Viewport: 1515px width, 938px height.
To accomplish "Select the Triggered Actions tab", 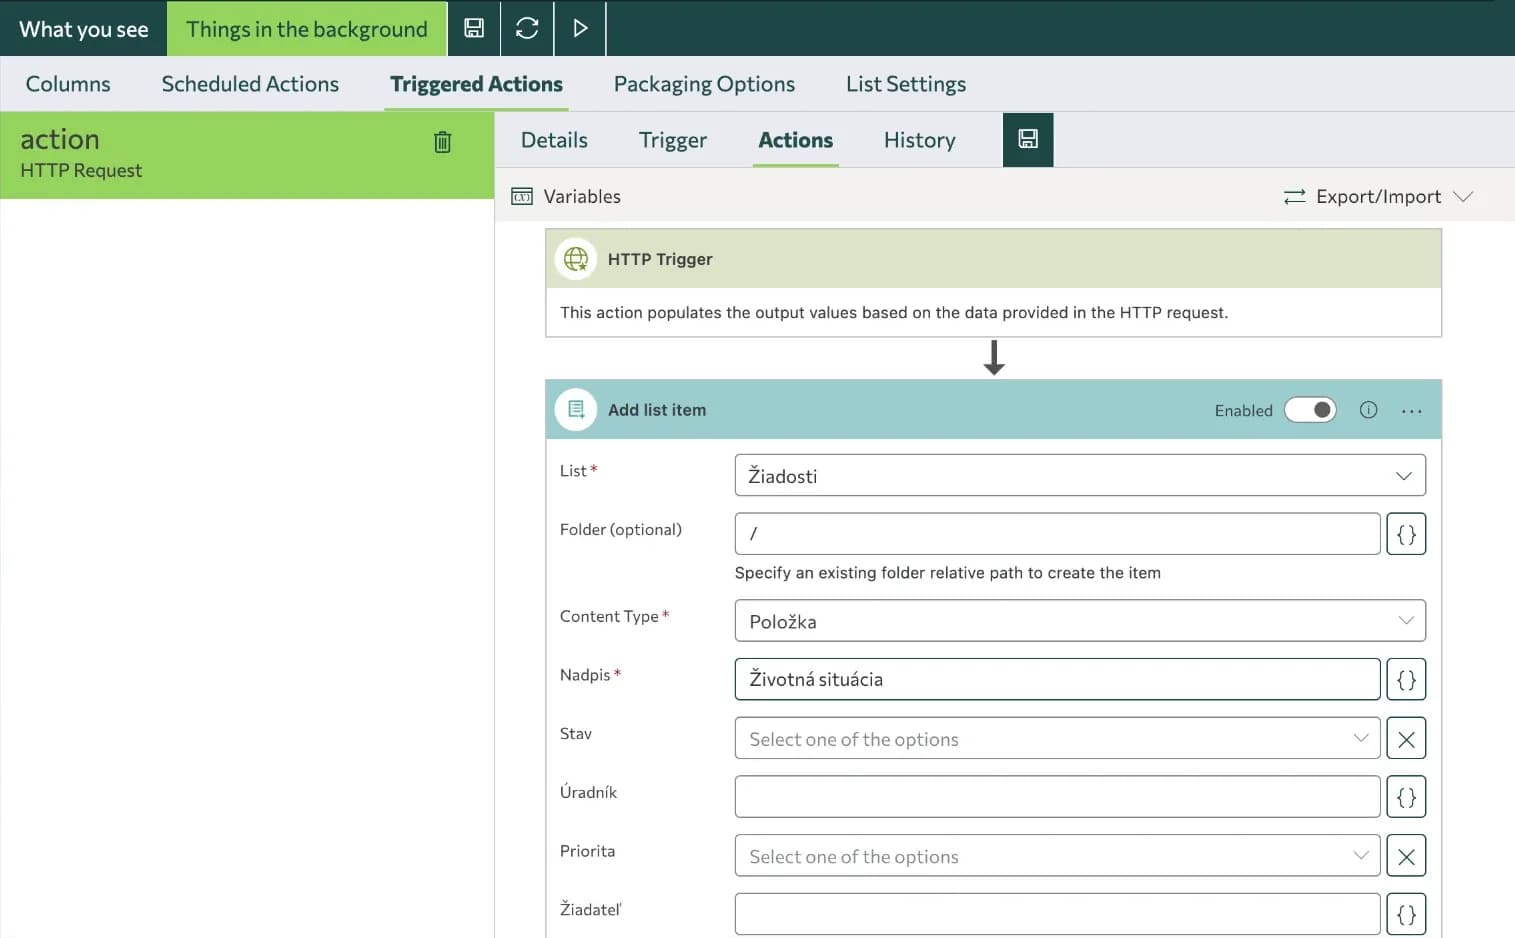I will pos(476,84).
